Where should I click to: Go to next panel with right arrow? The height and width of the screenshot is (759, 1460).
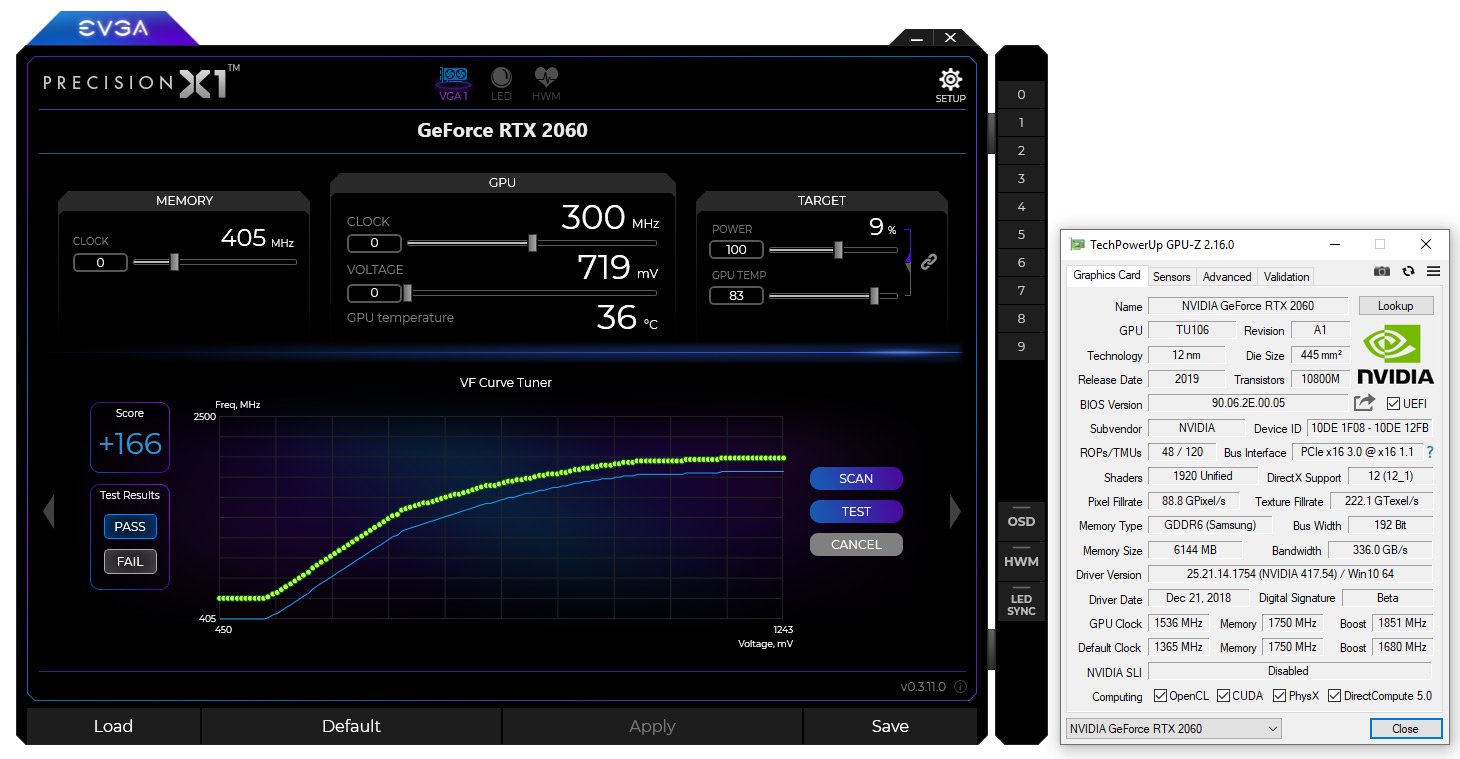coord(955,512)
